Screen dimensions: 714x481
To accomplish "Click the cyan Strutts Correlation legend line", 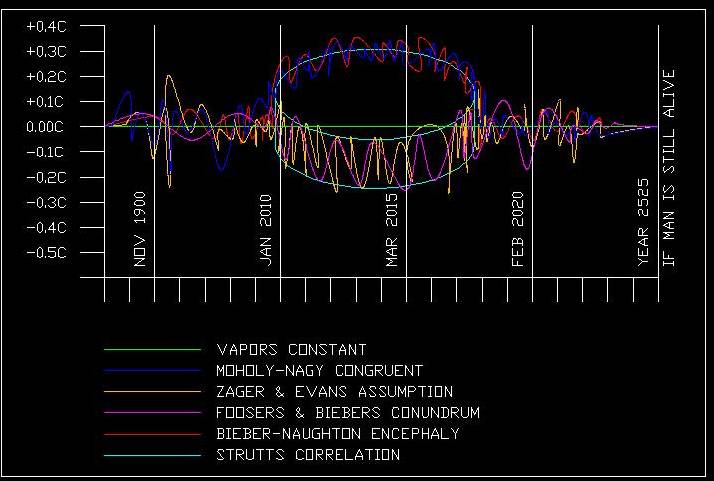I will [x=152, y=455].
